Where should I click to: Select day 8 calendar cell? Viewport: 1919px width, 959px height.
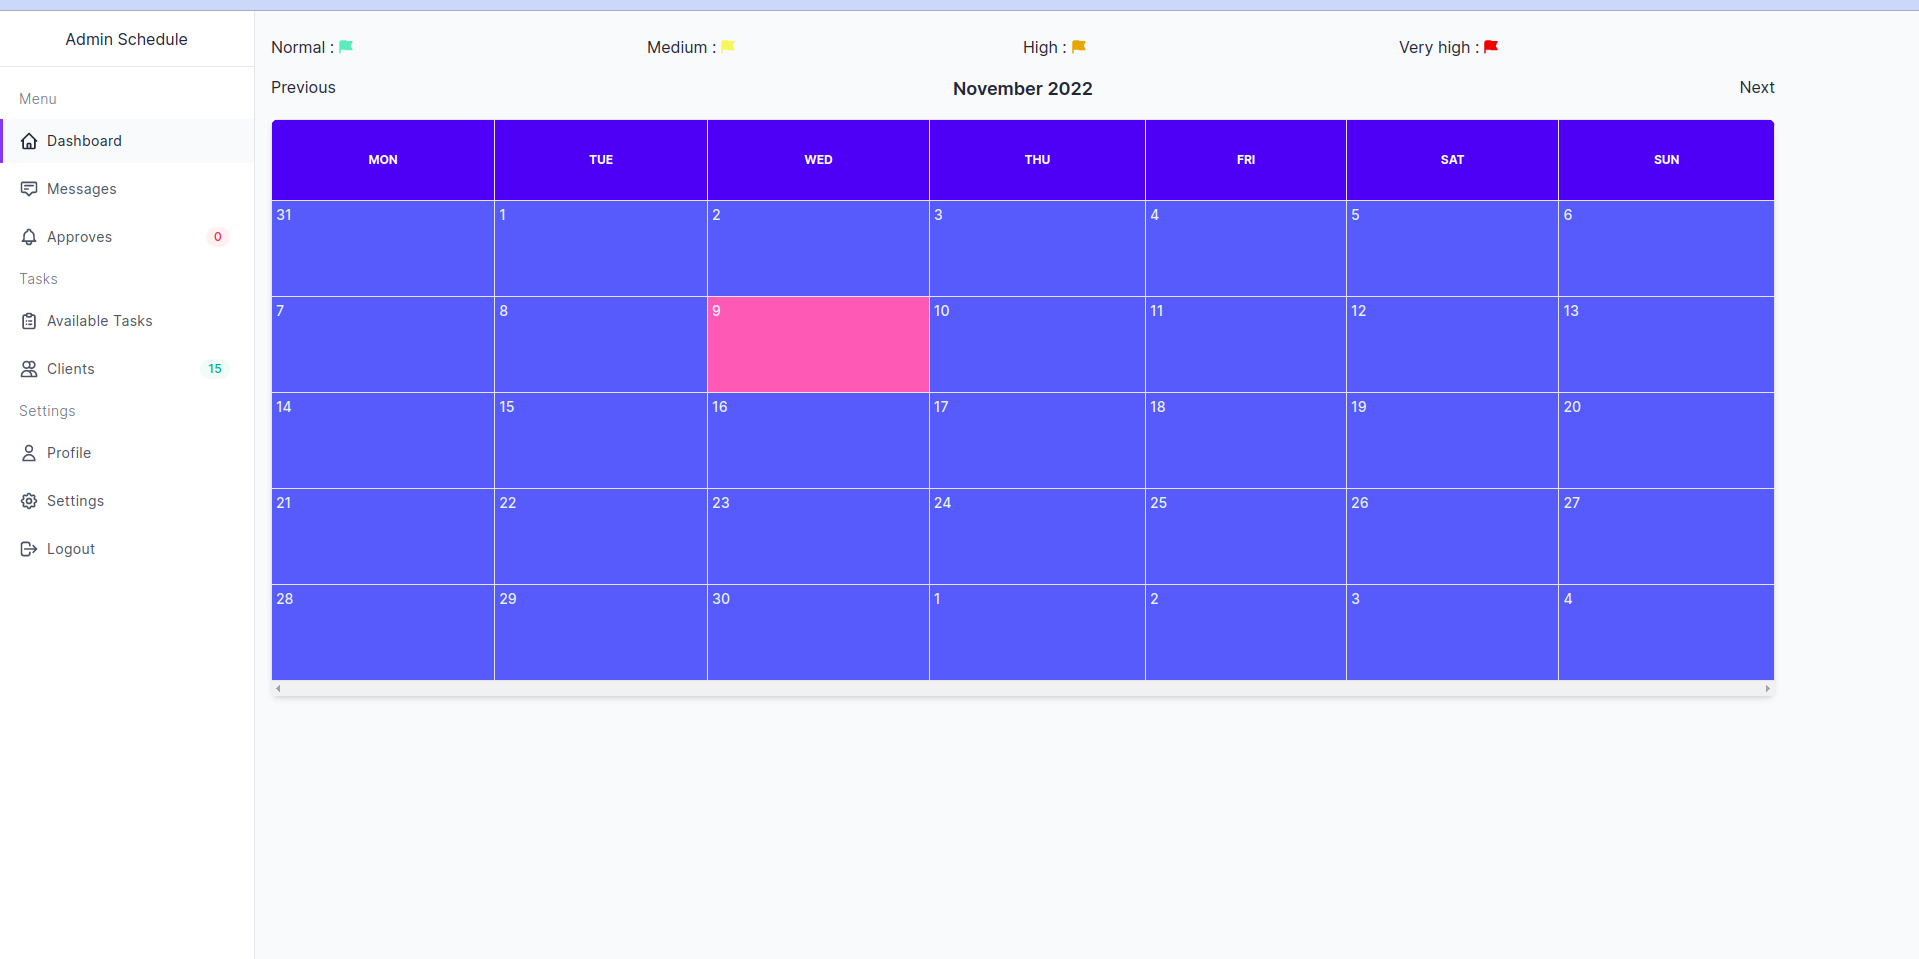pyautogui.click(x=601, y=344)
